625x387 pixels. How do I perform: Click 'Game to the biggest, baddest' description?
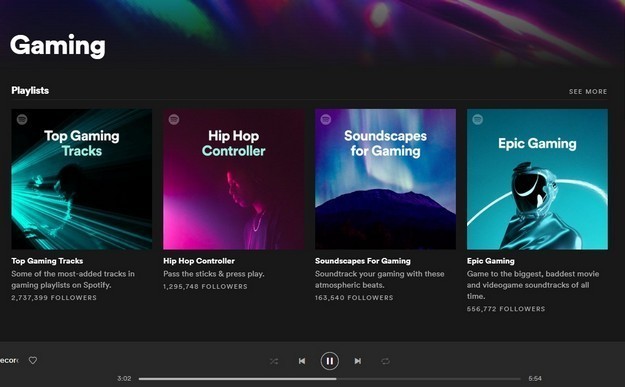coord(533,285)
